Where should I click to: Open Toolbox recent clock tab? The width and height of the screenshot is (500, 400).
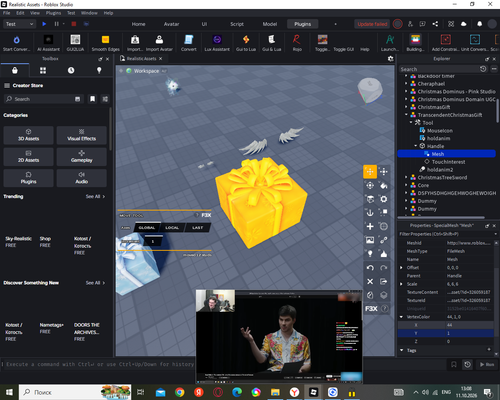[x=71, y=70]
